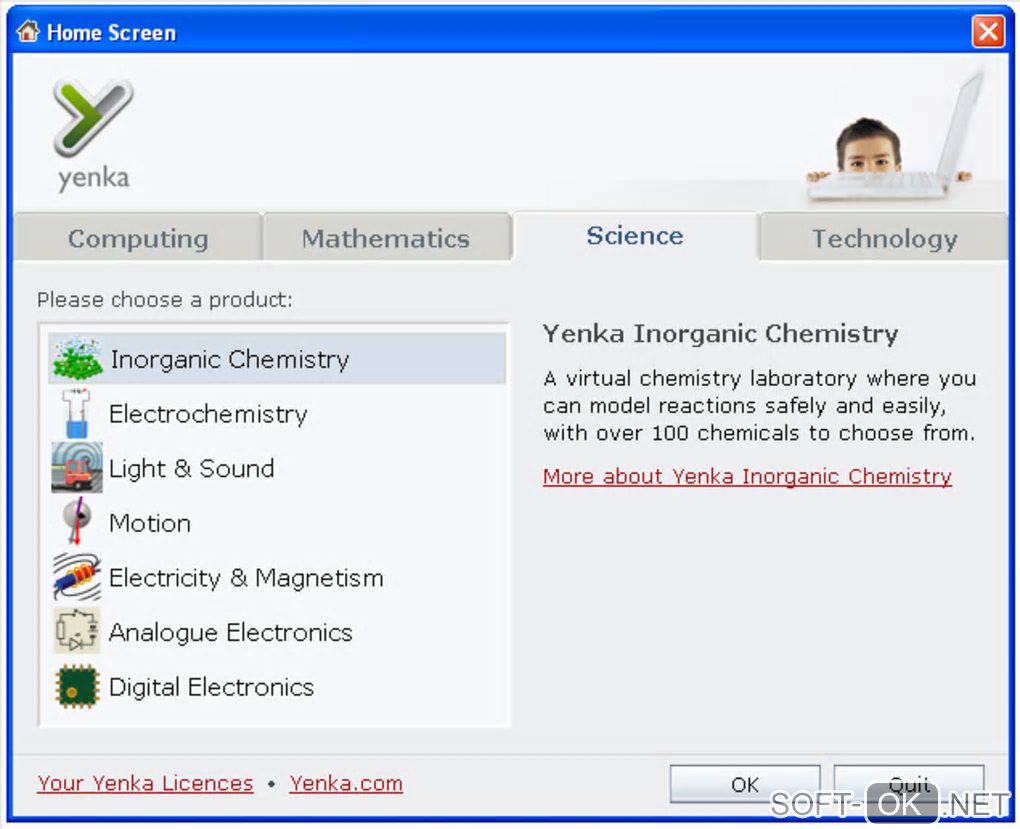Choose Light & Sound product
Image resolution: width=1020 pixels, height=829 pixels.
pos(277,468)
